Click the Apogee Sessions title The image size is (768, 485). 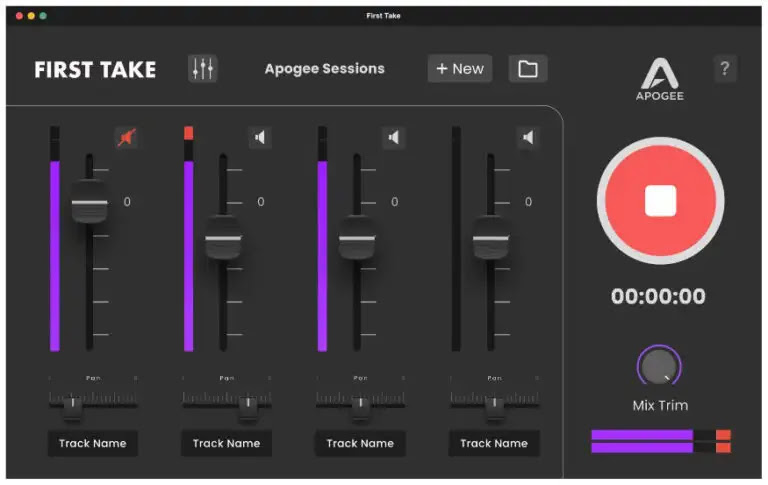point(324,69)
